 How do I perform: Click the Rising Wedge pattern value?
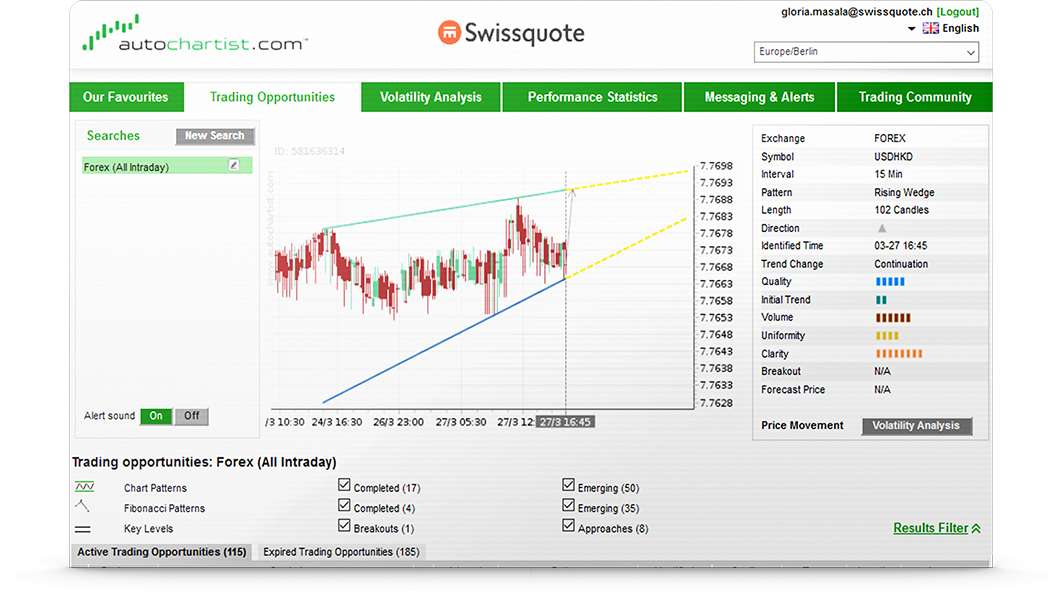tap(904, 192)
